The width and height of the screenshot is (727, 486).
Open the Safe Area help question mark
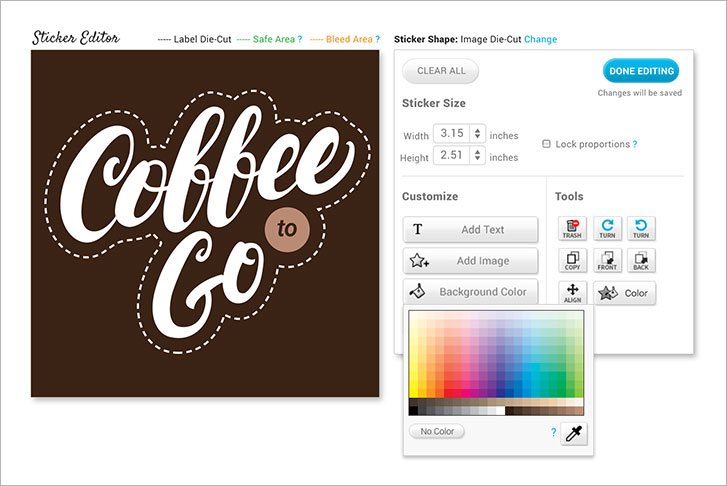point(300,39)
